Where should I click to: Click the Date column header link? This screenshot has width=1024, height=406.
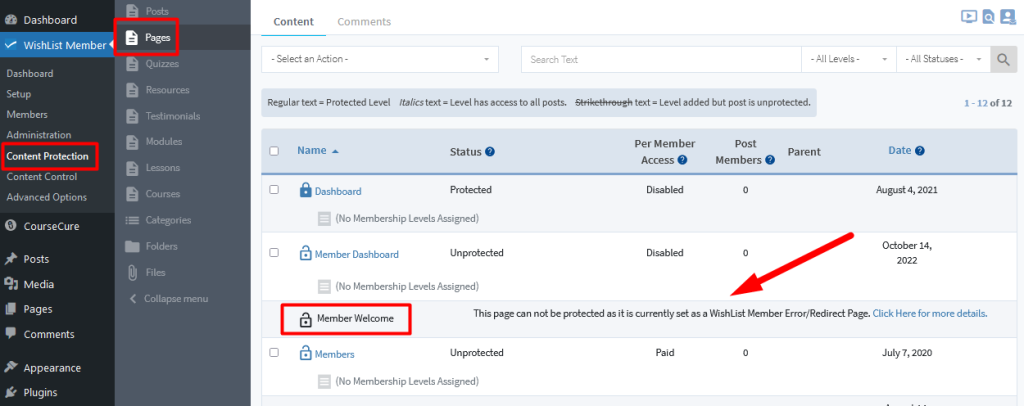click(x=899, y=150)
